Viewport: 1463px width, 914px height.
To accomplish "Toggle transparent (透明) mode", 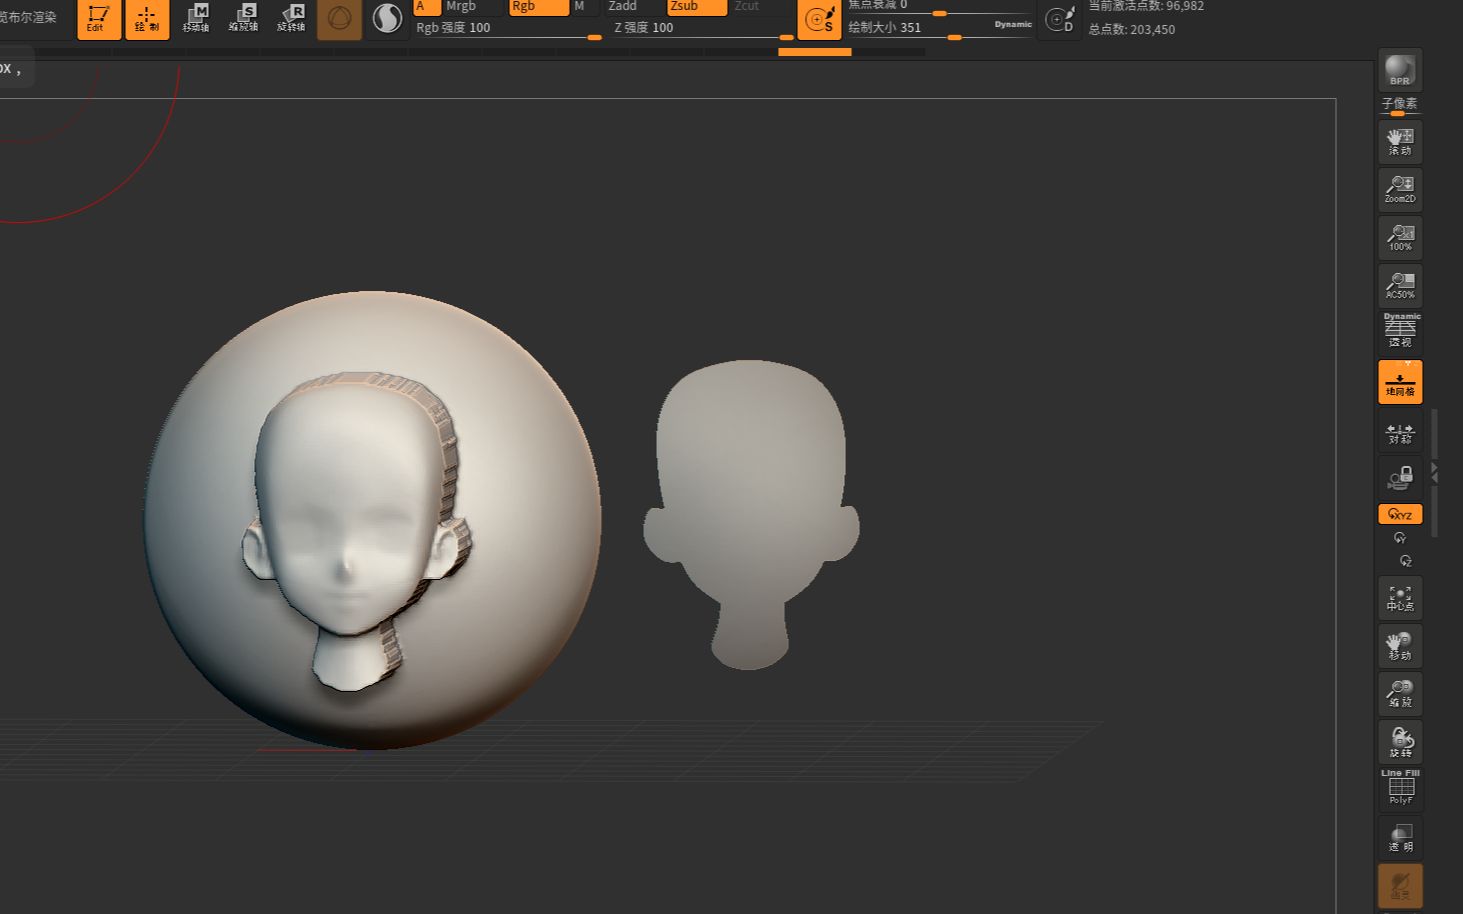I will coord(1399,838).
